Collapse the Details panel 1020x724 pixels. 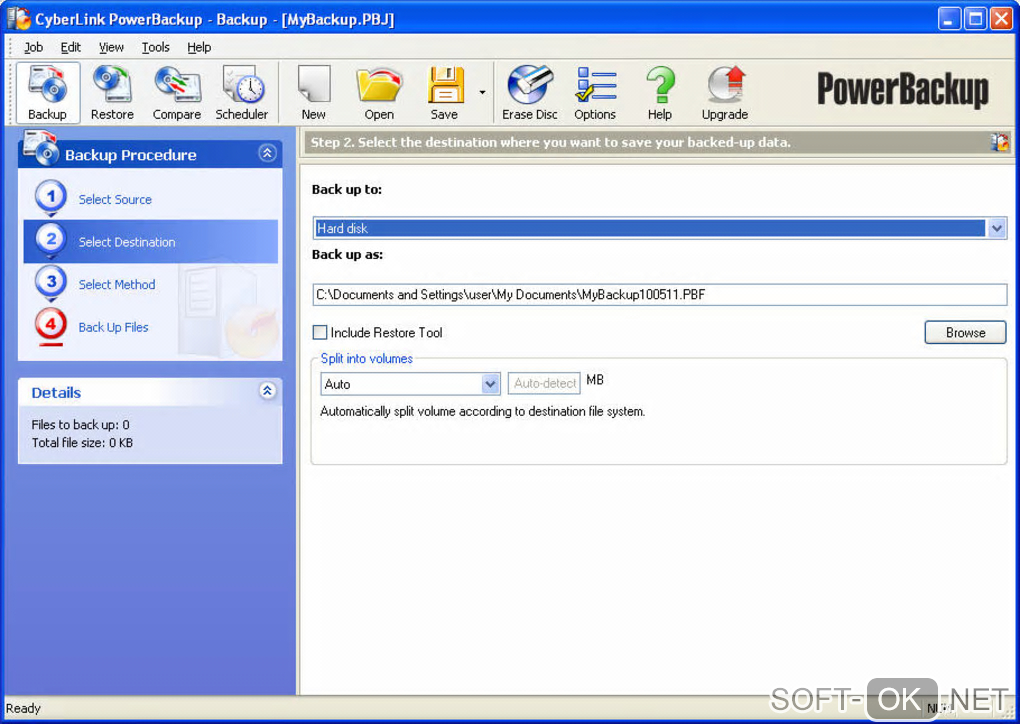pos(267,390)
